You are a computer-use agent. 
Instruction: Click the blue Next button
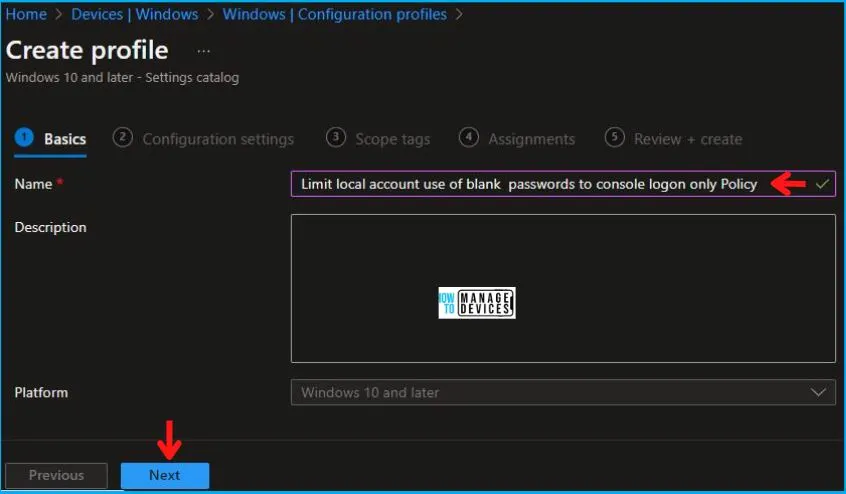click(x=165, y=475)
